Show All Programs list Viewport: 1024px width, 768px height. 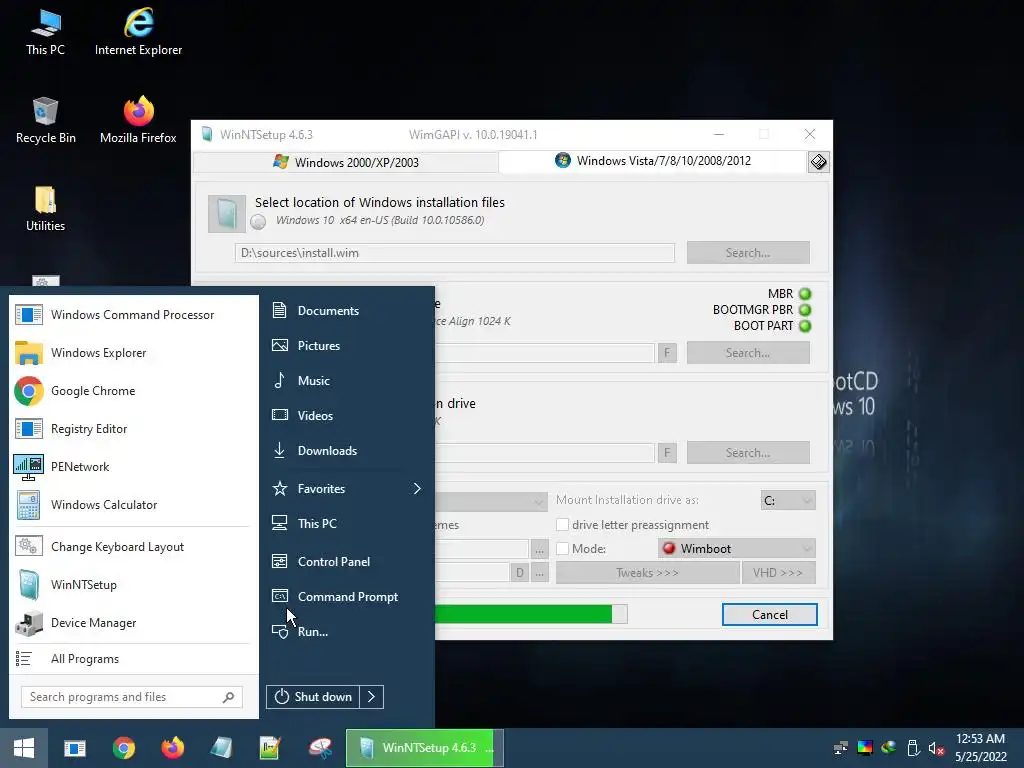coord(131,659)
